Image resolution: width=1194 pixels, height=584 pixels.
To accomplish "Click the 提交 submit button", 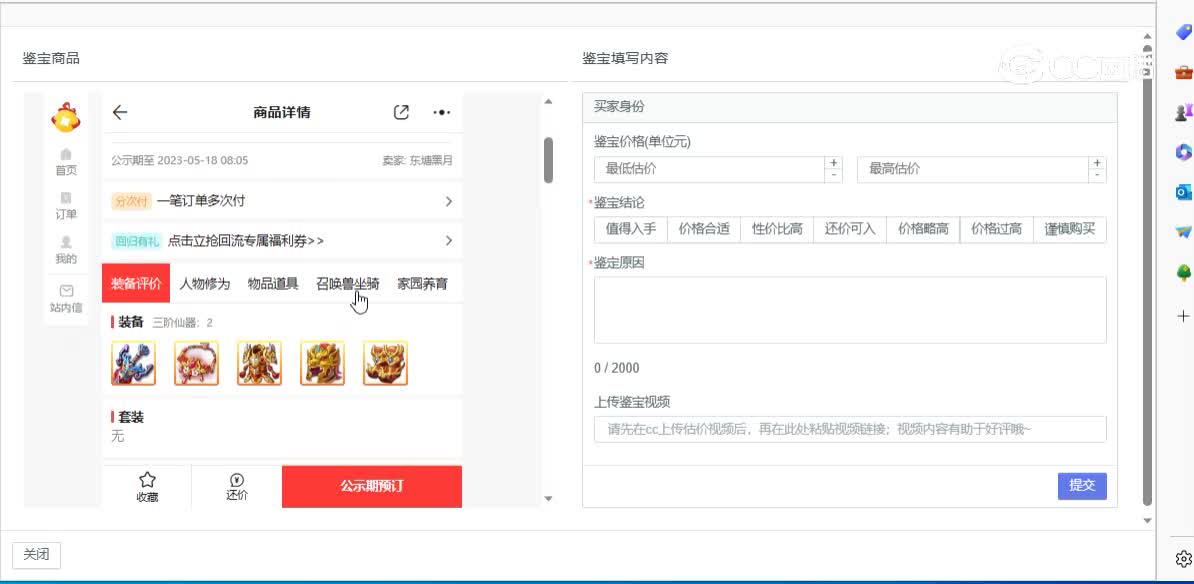I will (x=1082, y=486).
